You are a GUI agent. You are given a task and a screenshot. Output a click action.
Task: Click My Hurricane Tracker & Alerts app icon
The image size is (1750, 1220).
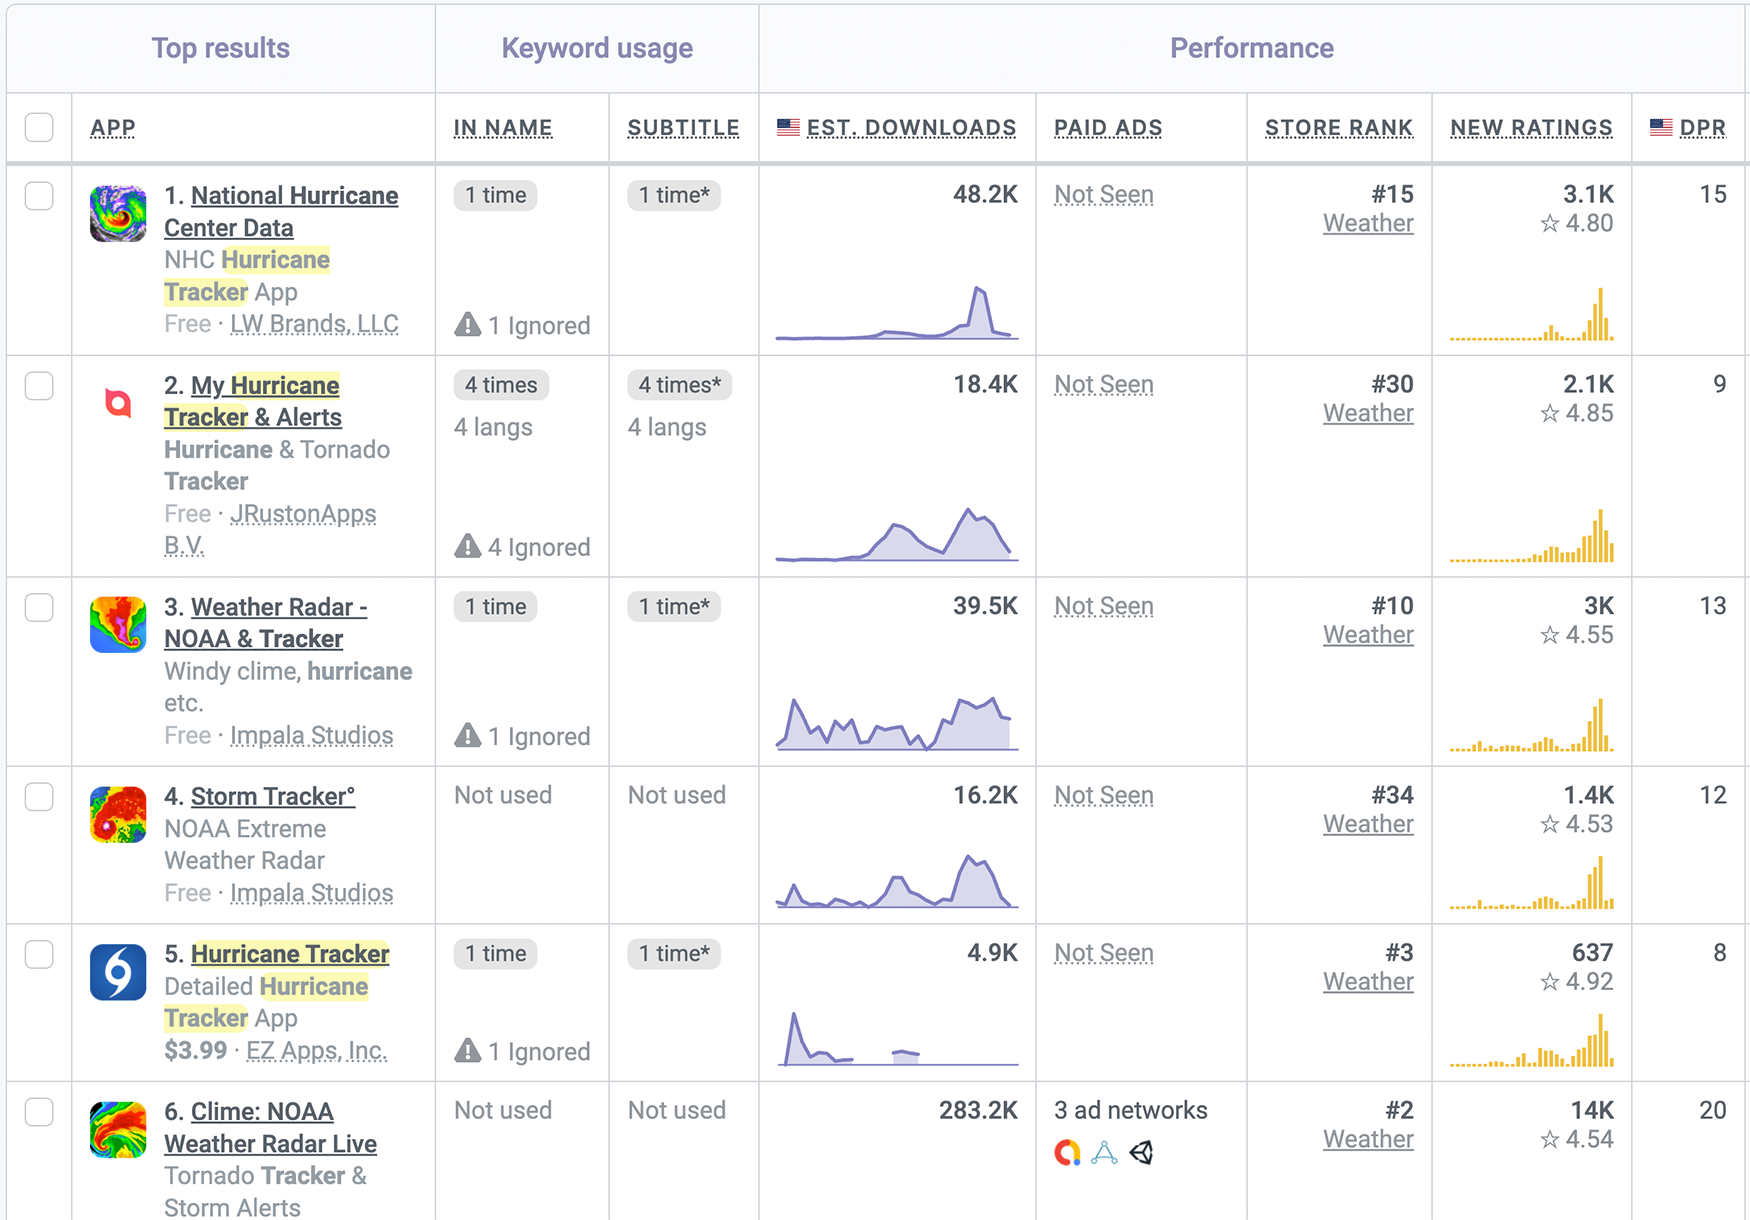click(x=118, y=403)
